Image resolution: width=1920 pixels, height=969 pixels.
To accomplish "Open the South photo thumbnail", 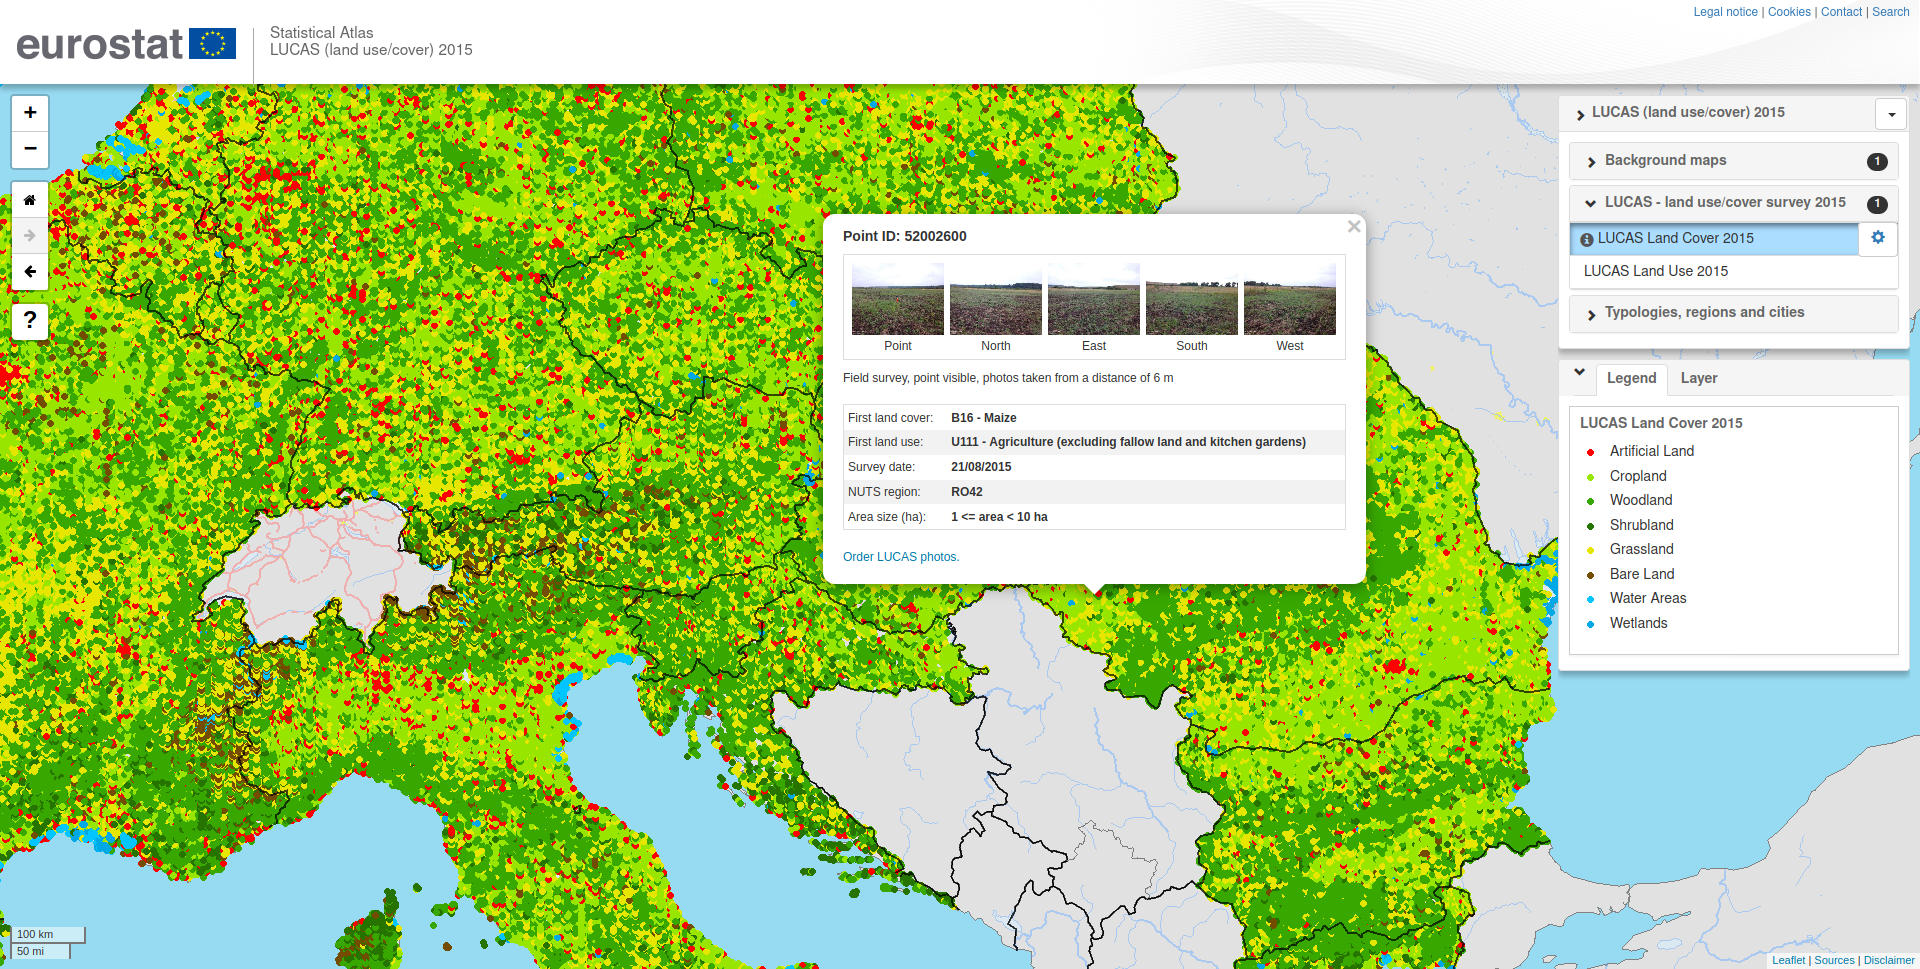I will (x=1192, y=299).
